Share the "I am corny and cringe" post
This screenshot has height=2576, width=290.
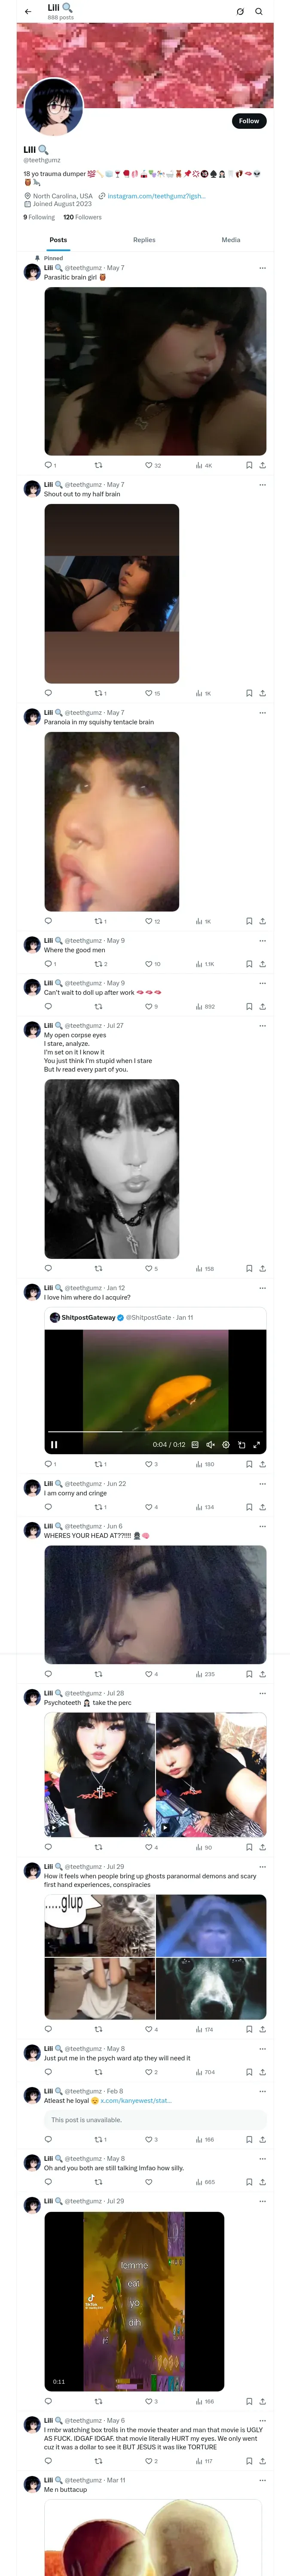(262, 1507)
